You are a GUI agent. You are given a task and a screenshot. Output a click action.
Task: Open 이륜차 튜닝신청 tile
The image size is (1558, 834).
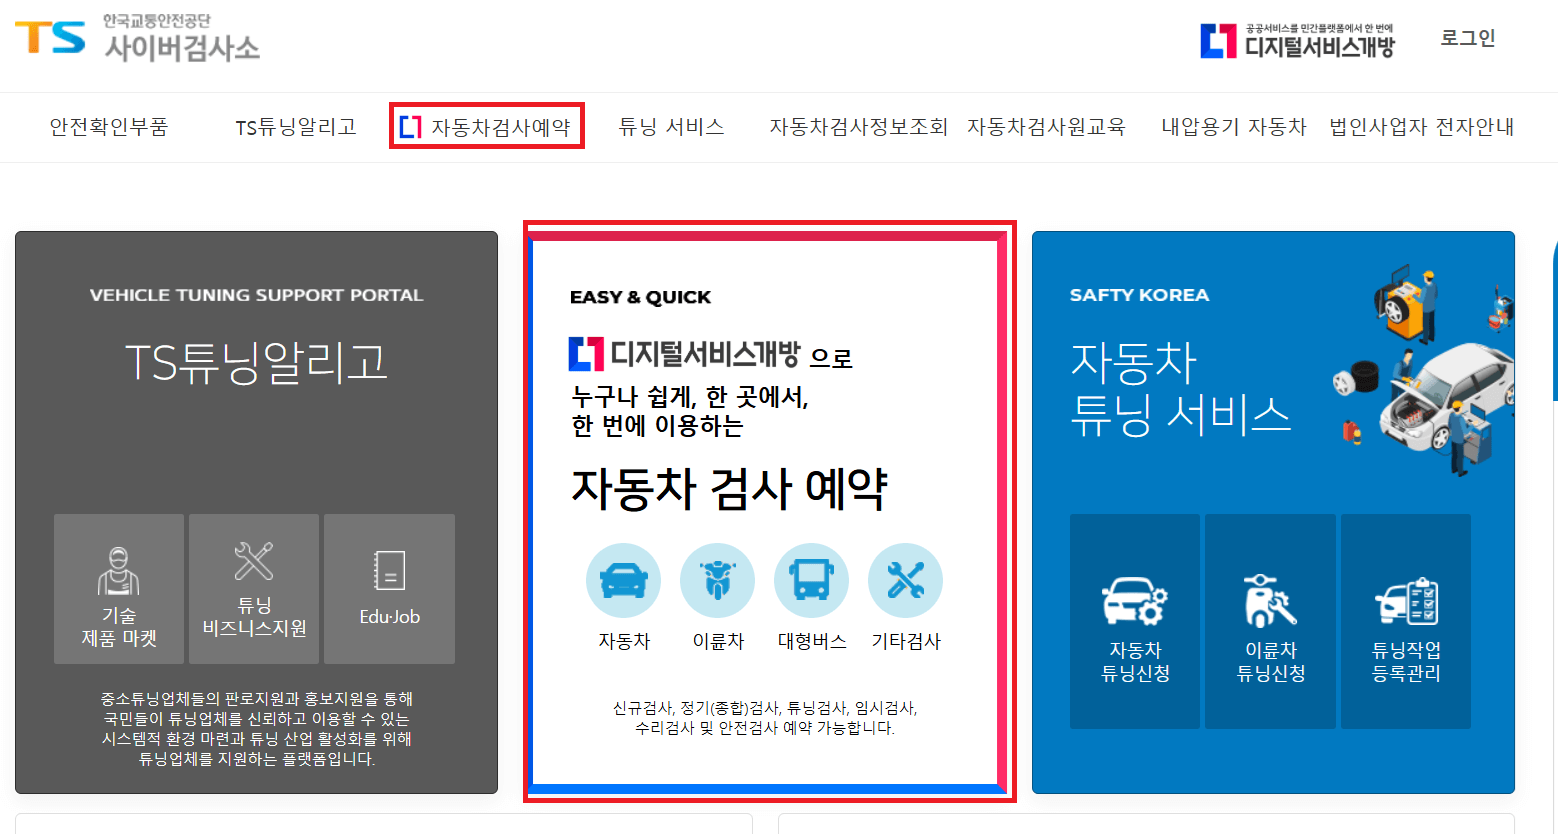point(1270,621)
